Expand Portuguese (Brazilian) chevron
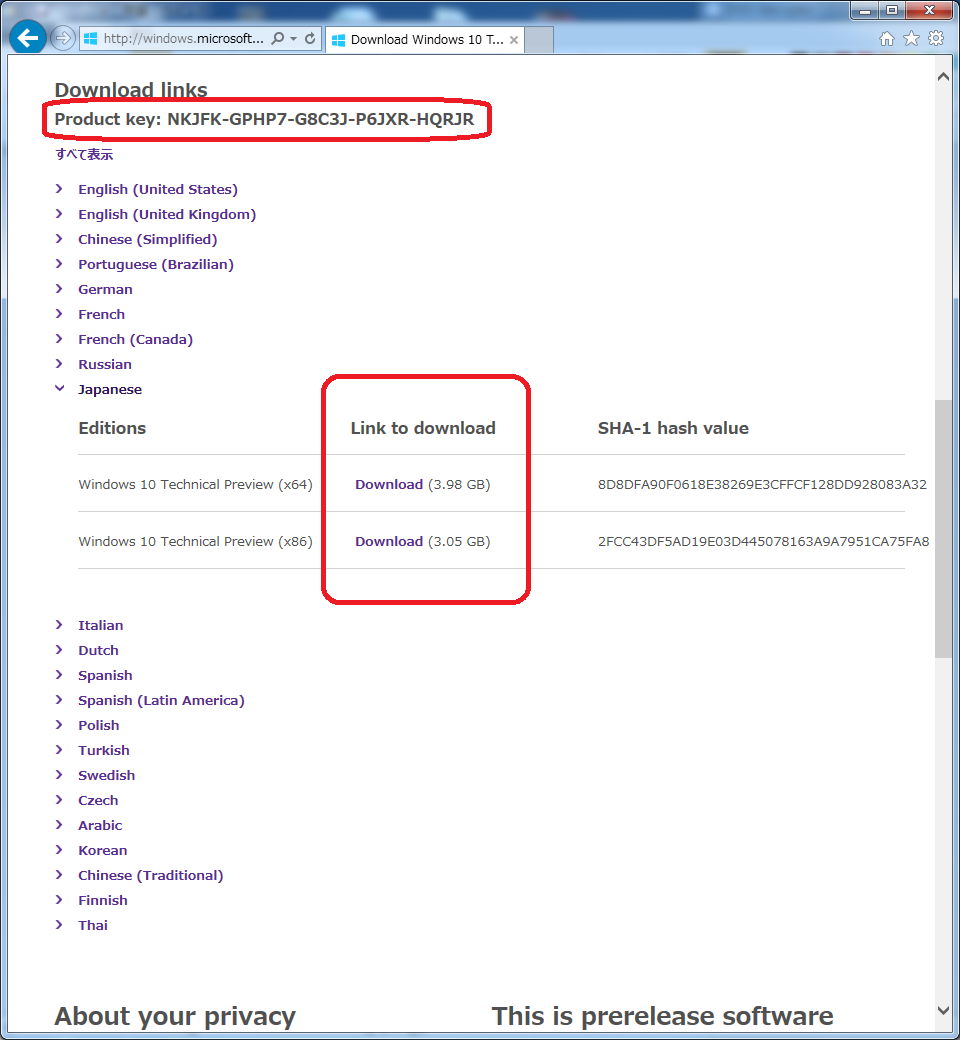Screen dimensions: 960x1040 point(59,264)
